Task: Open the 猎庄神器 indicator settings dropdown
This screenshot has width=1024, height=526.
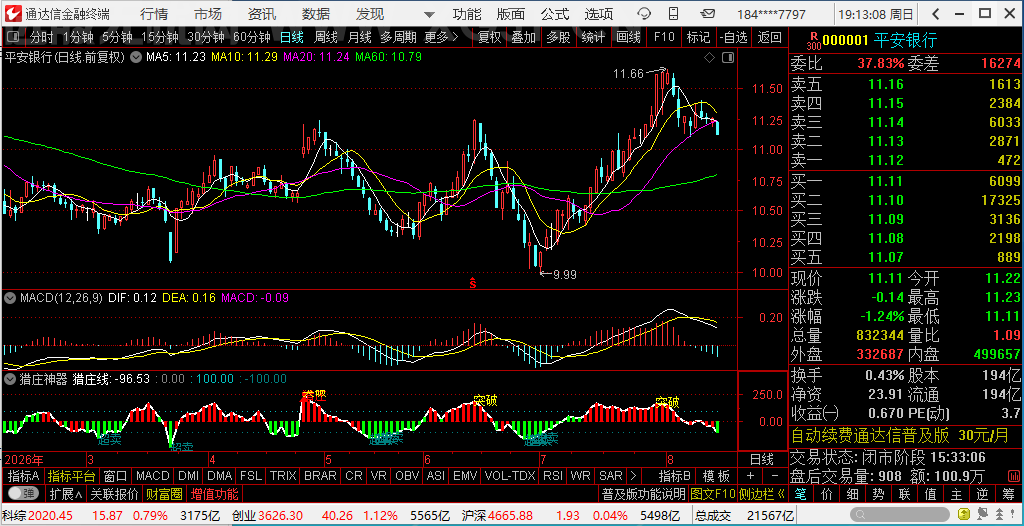Action: click(x=10, y=378)
